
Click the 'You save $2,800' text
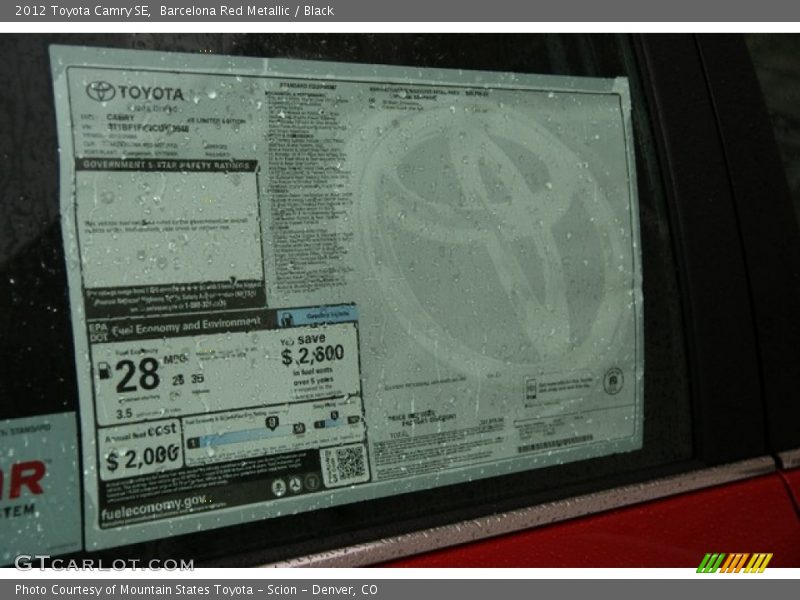tap(313, 351)
